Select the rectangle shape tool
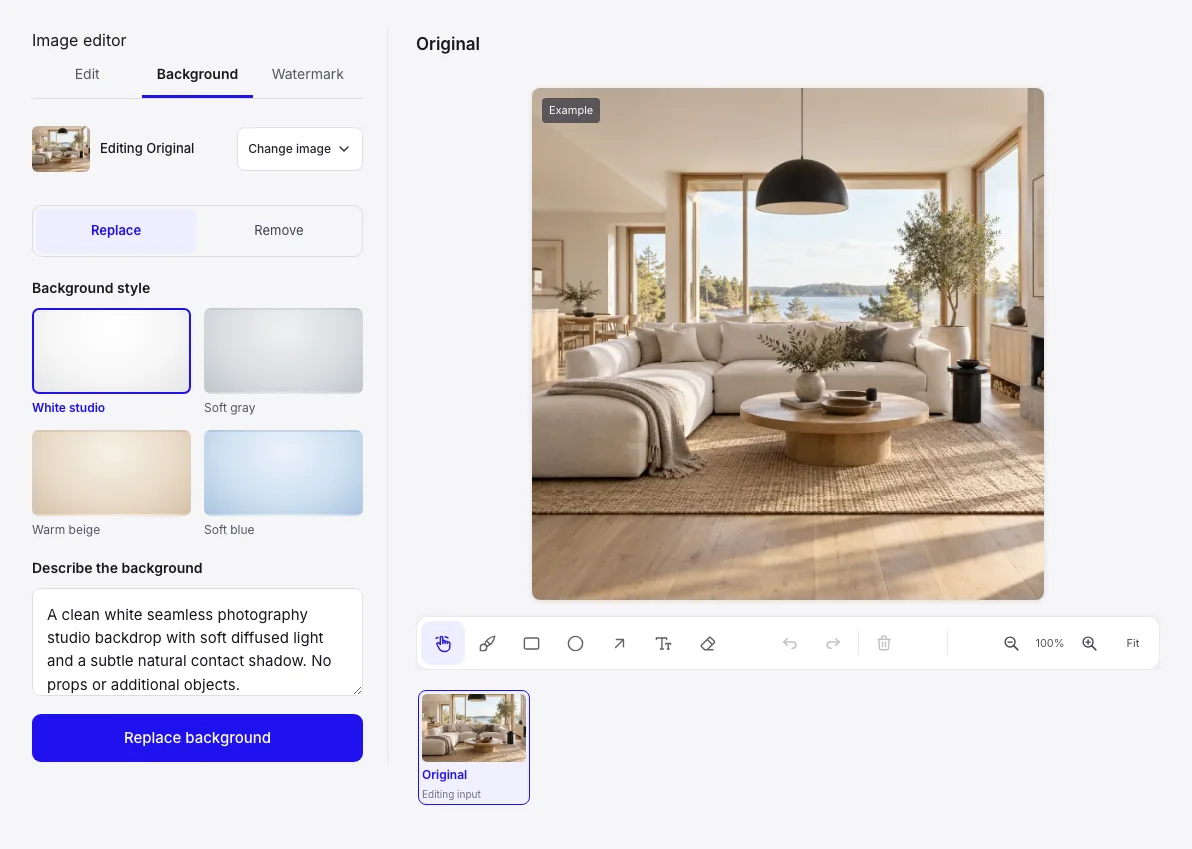Viewport: 1192px width, 849px height. pyautogui.click(x=531, y=644)
